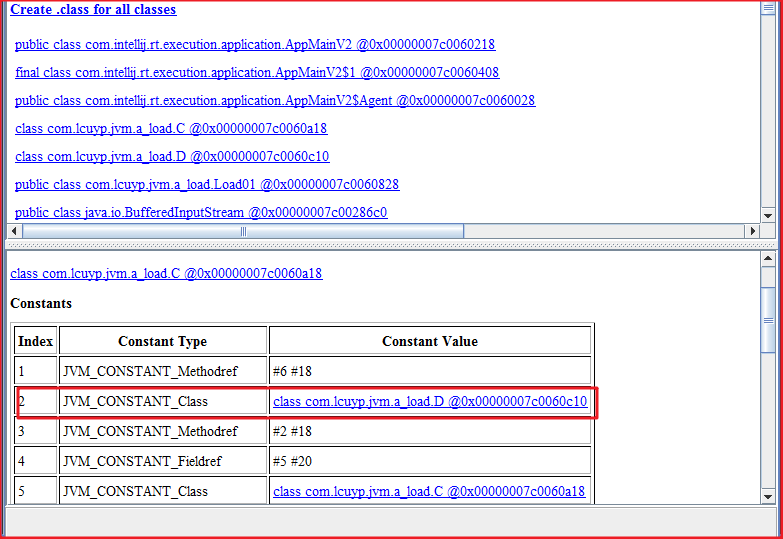The width and height of the screenshot is (783, 539).
Task: Select JVM_CONSTANT_Methodref cell in row 3
Action: [x=163, y=431]
